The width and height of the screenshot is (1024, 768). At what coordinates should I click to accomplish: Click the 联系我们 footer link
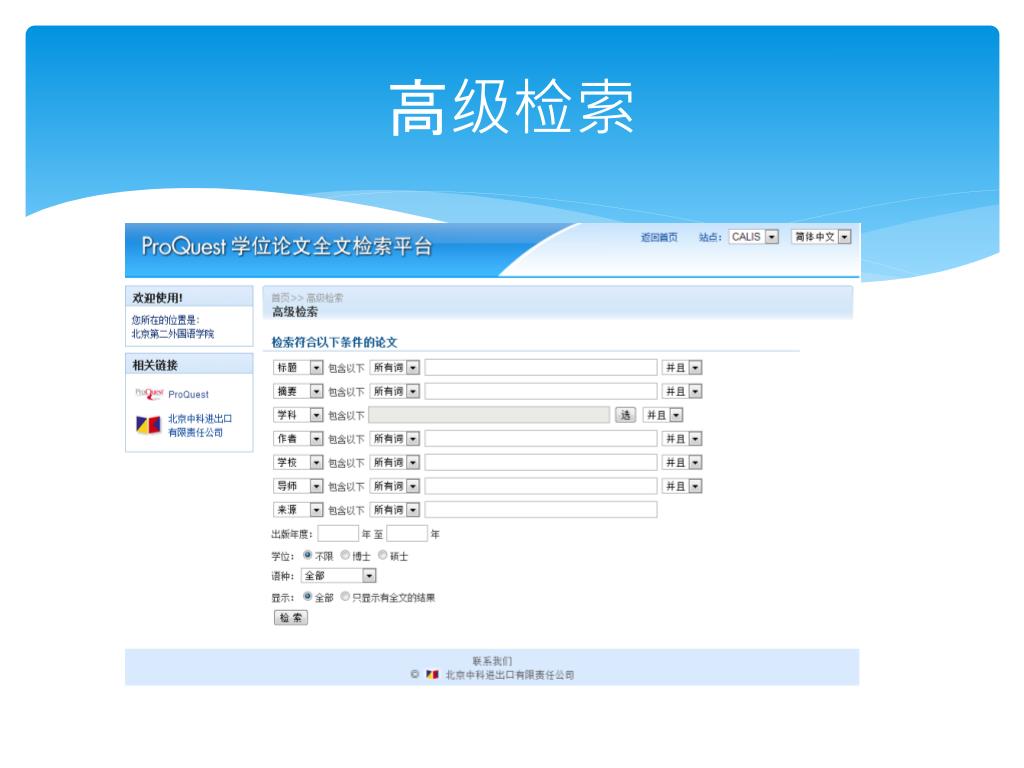(492, 661)
